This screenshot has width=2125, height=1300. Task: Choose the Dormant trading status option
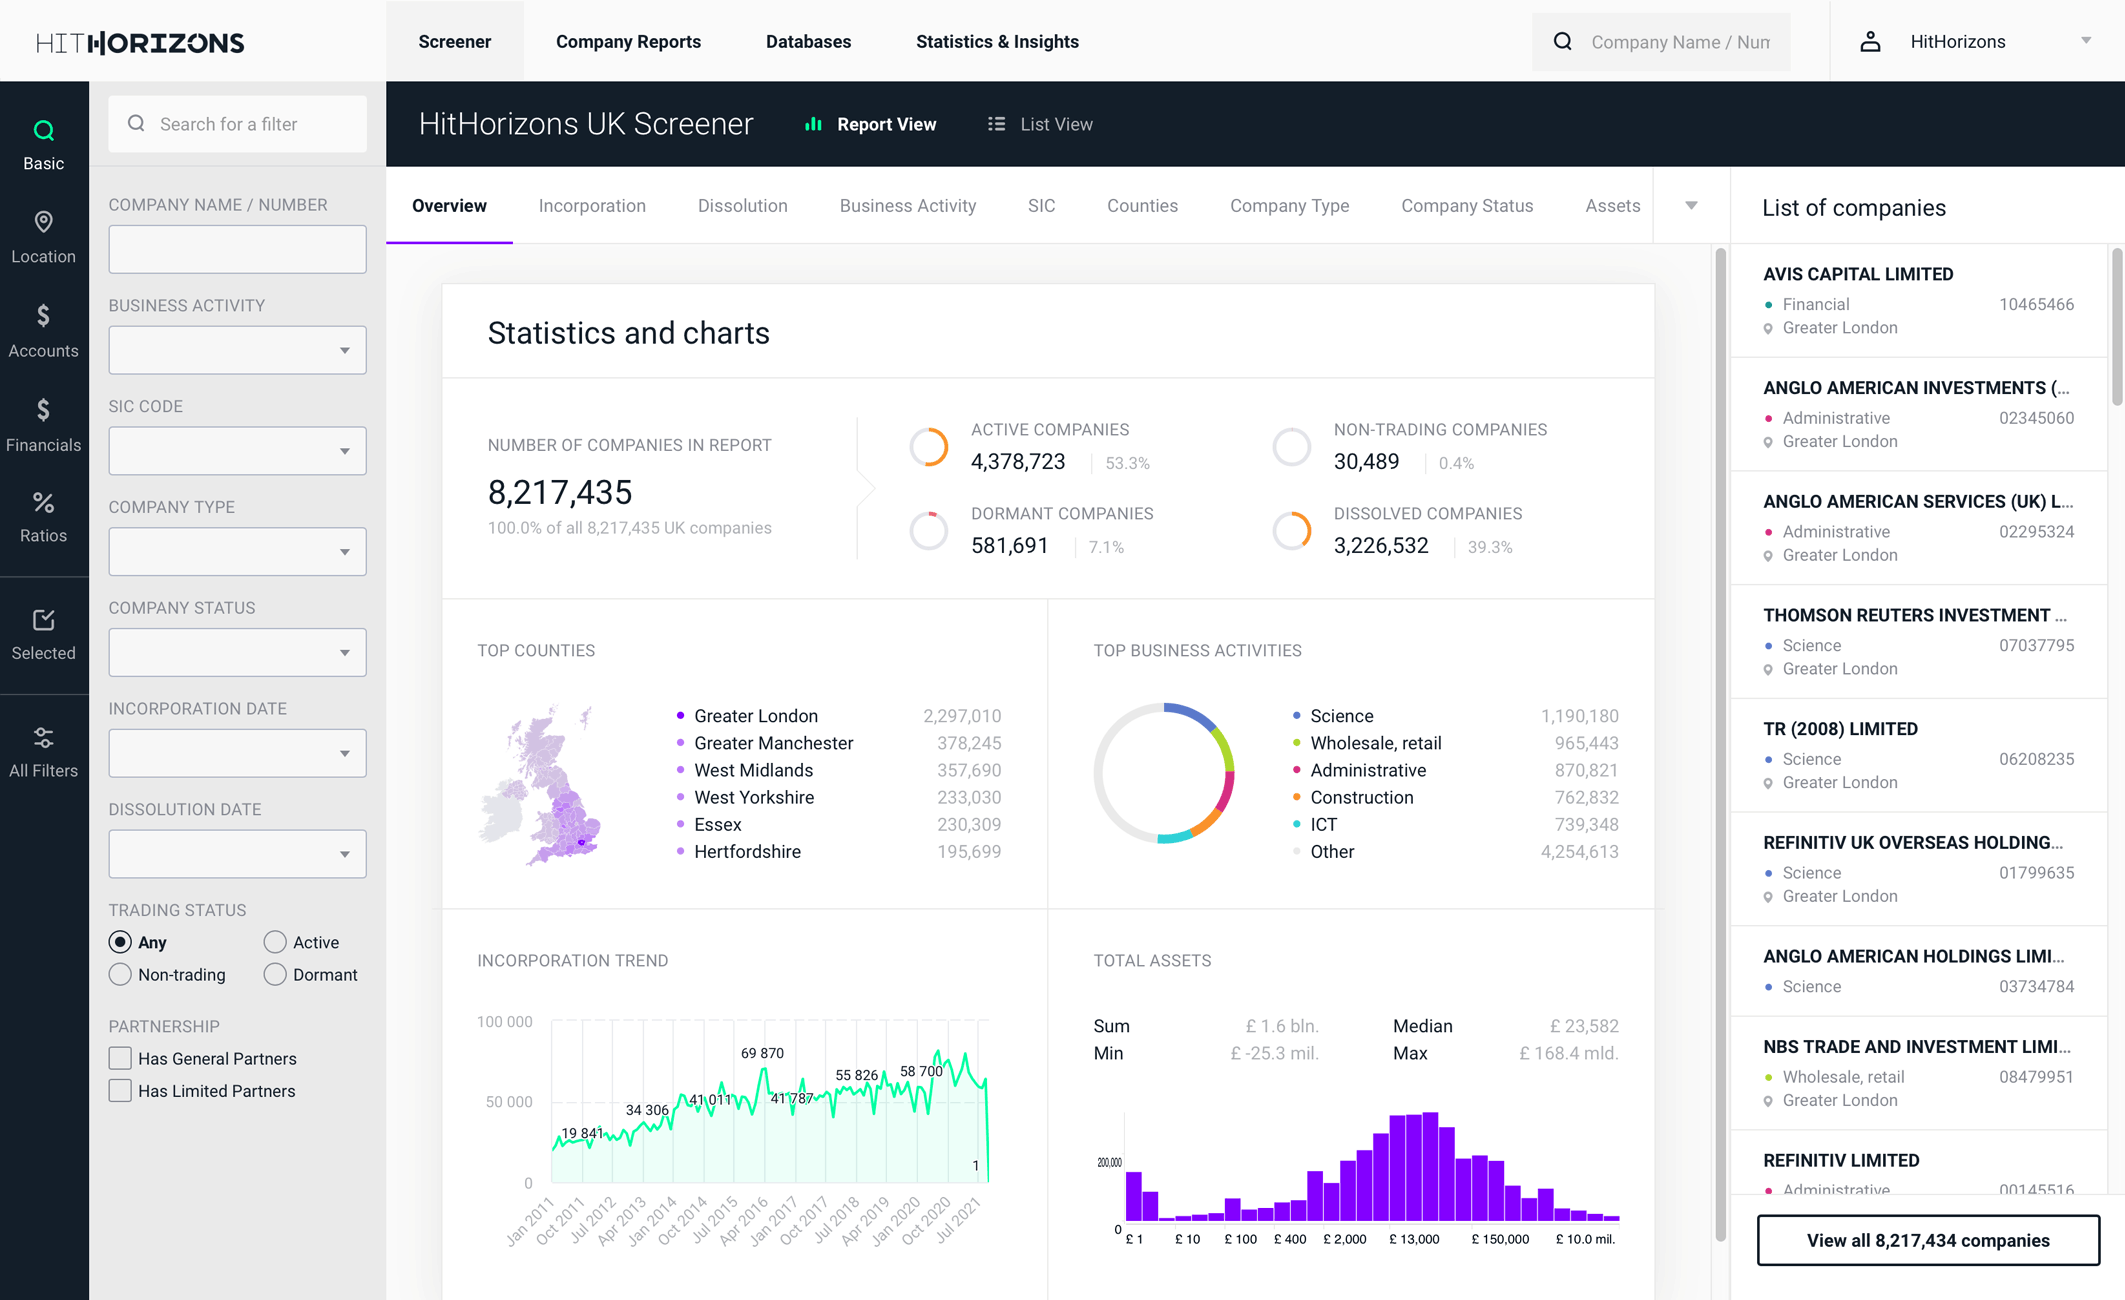pyautogui.click(x=275, y=974)
